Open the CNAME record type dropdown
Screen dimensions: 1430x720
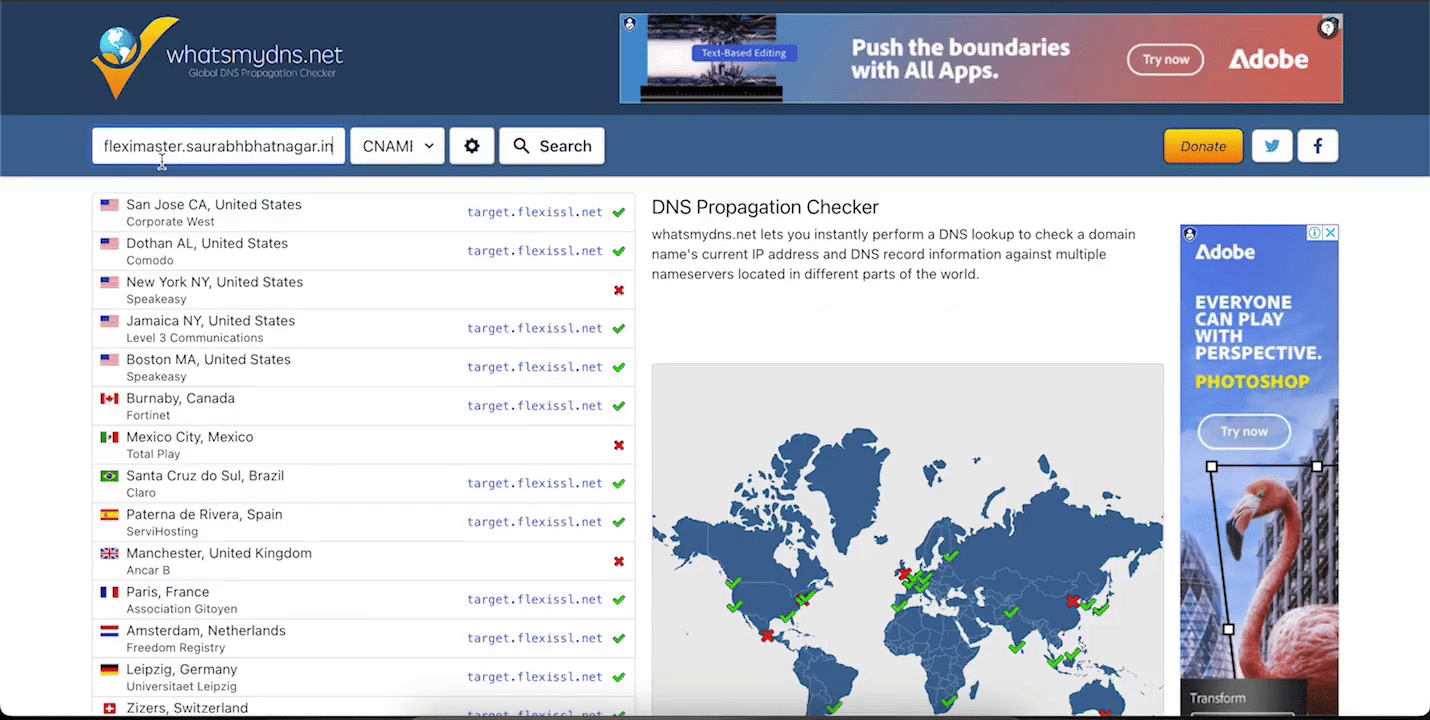397,146
